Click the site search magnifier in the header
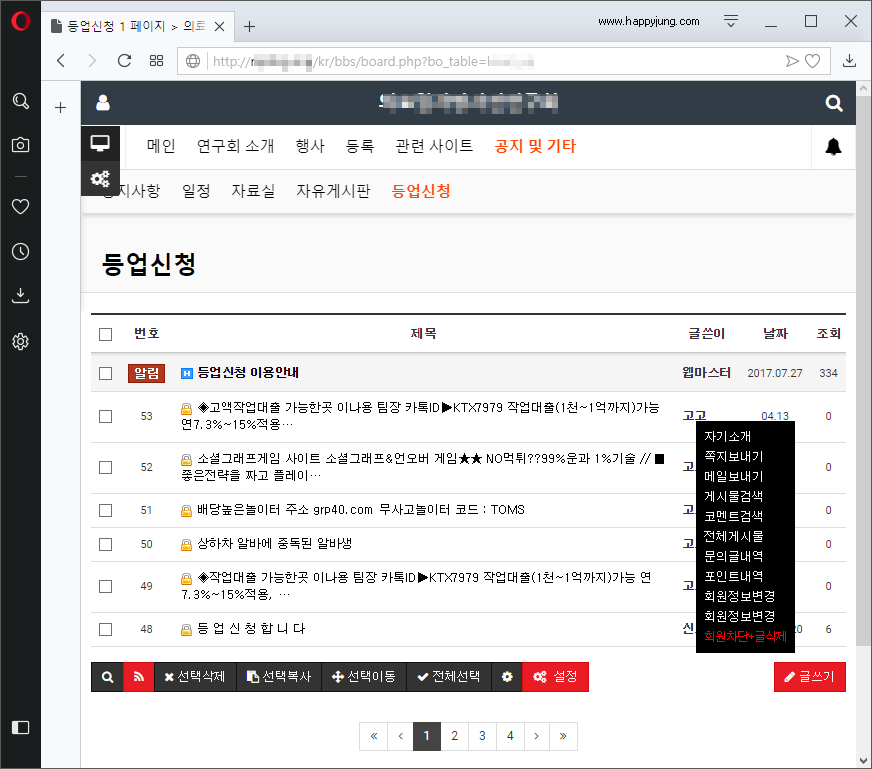 pyautogui.click(x=834, y=103)
